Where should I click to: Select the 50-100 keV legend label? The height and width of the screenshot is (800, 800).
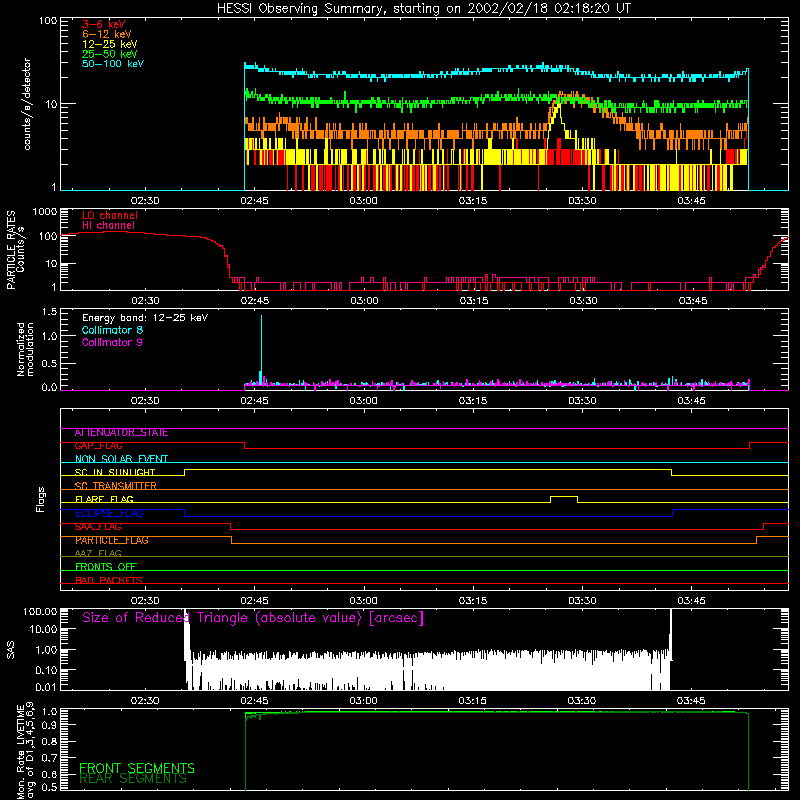pyautogui.click(x=113, y=63)
